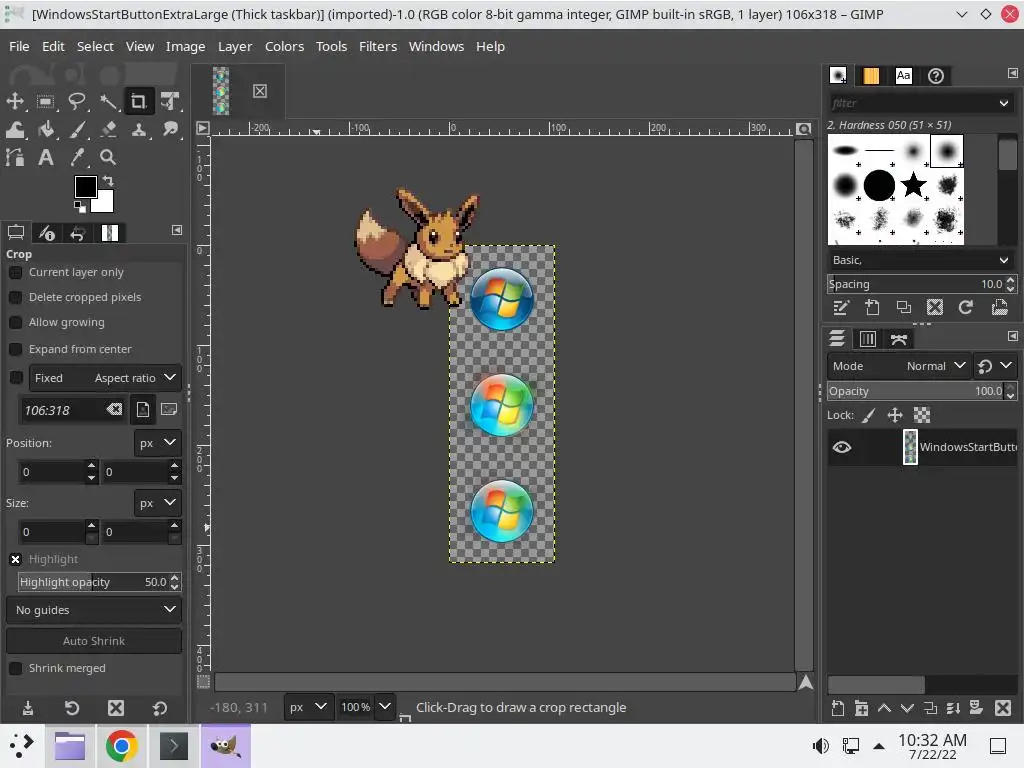
Task: Open the File menu
Action: pyautogui.click(x=19, y=46)
